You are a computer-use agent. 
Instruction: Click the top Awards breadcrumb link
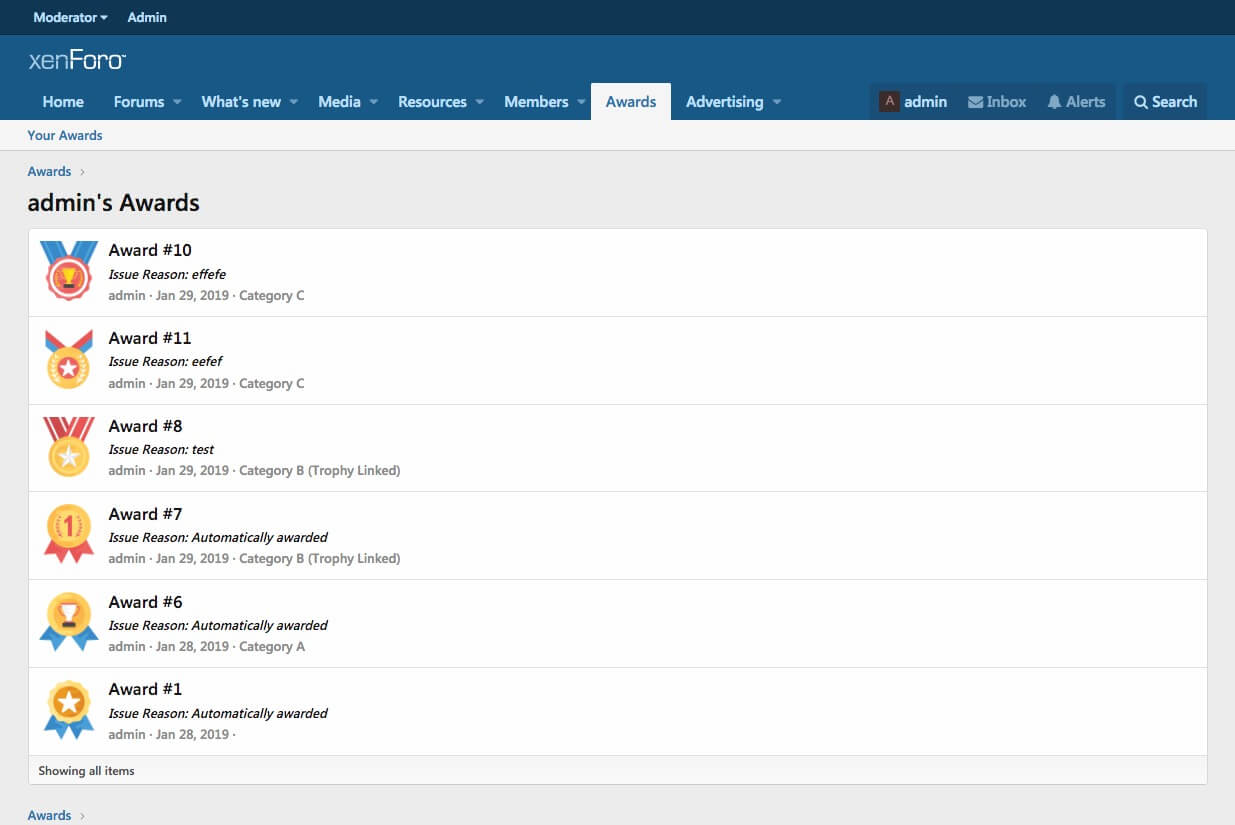(49, 171)
